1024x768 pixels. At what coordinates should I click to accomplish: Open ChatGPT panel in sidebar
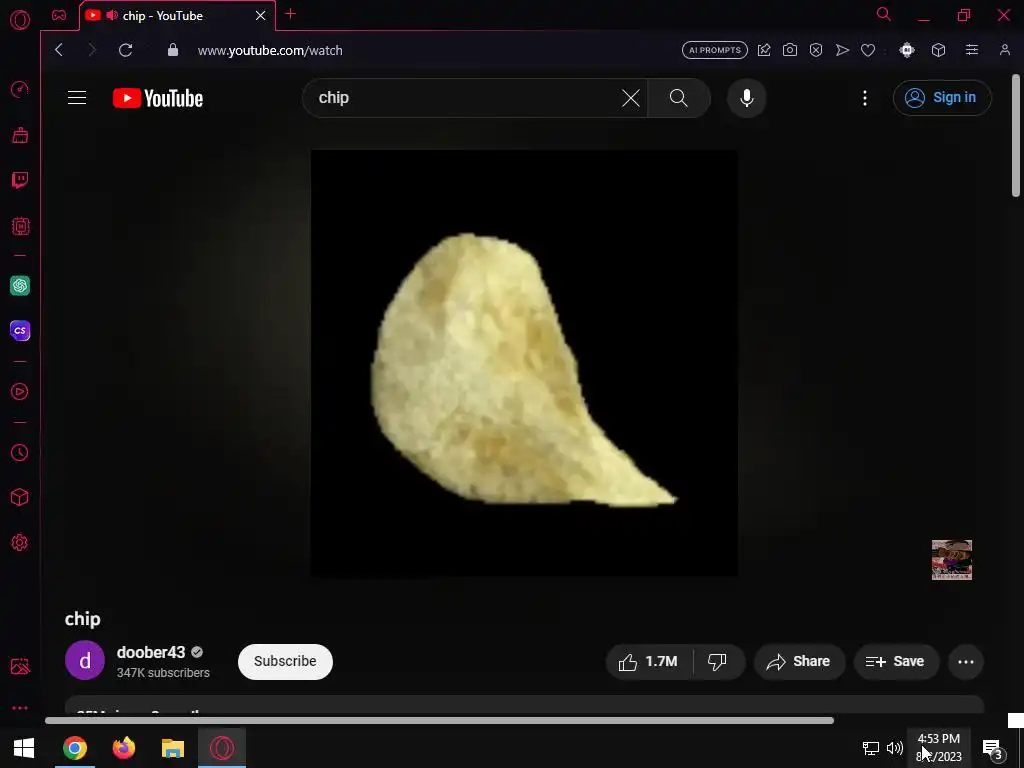tap(20, 285)
